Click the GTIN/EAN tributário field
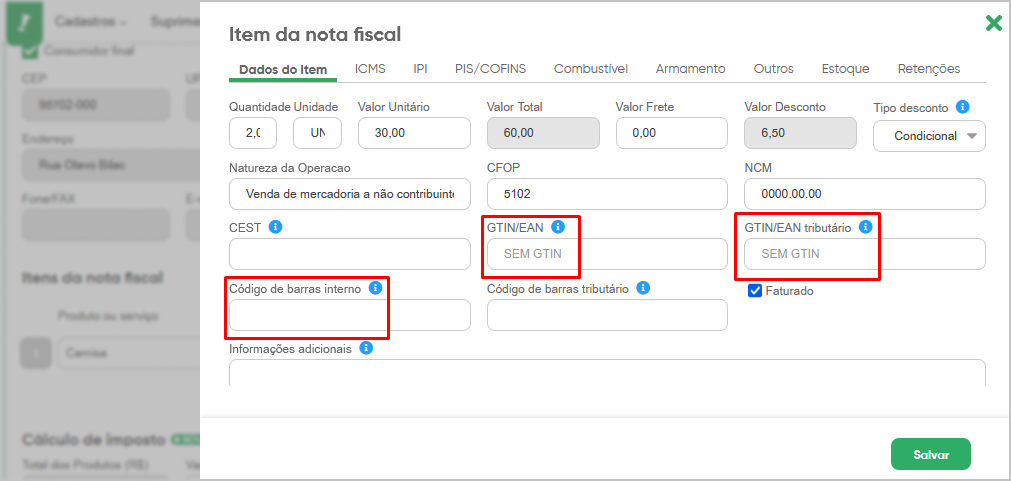The height and width of the screenshot is (481, 1011). [865, 254]
